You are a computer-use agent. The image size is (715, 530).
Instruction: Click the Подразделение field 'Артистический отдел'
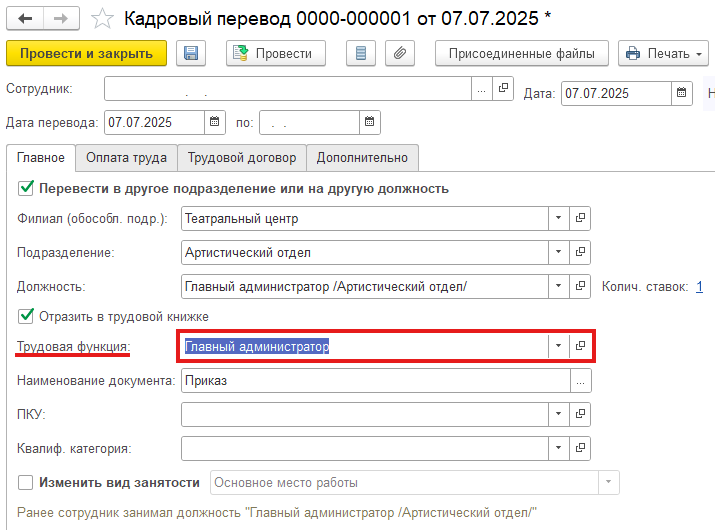(365, 252)
